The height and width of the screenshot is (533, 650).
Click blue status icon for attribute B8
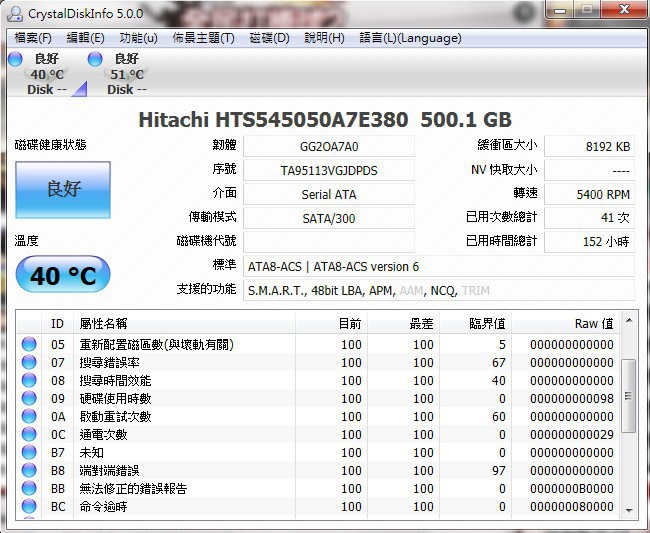[x=29, y=471]
